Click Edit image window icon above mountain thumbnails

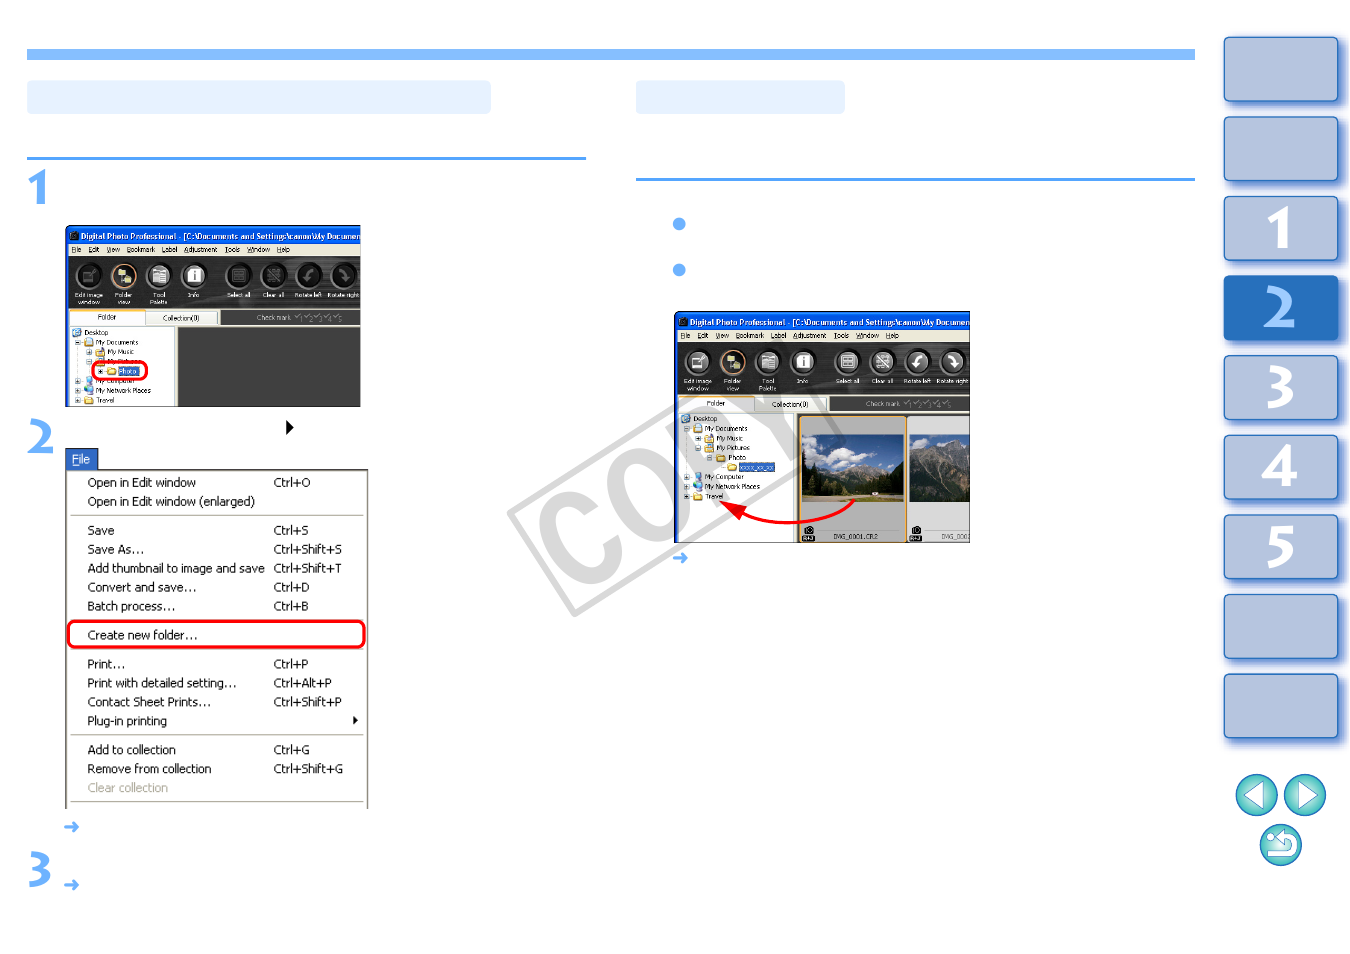coord(698,363)
